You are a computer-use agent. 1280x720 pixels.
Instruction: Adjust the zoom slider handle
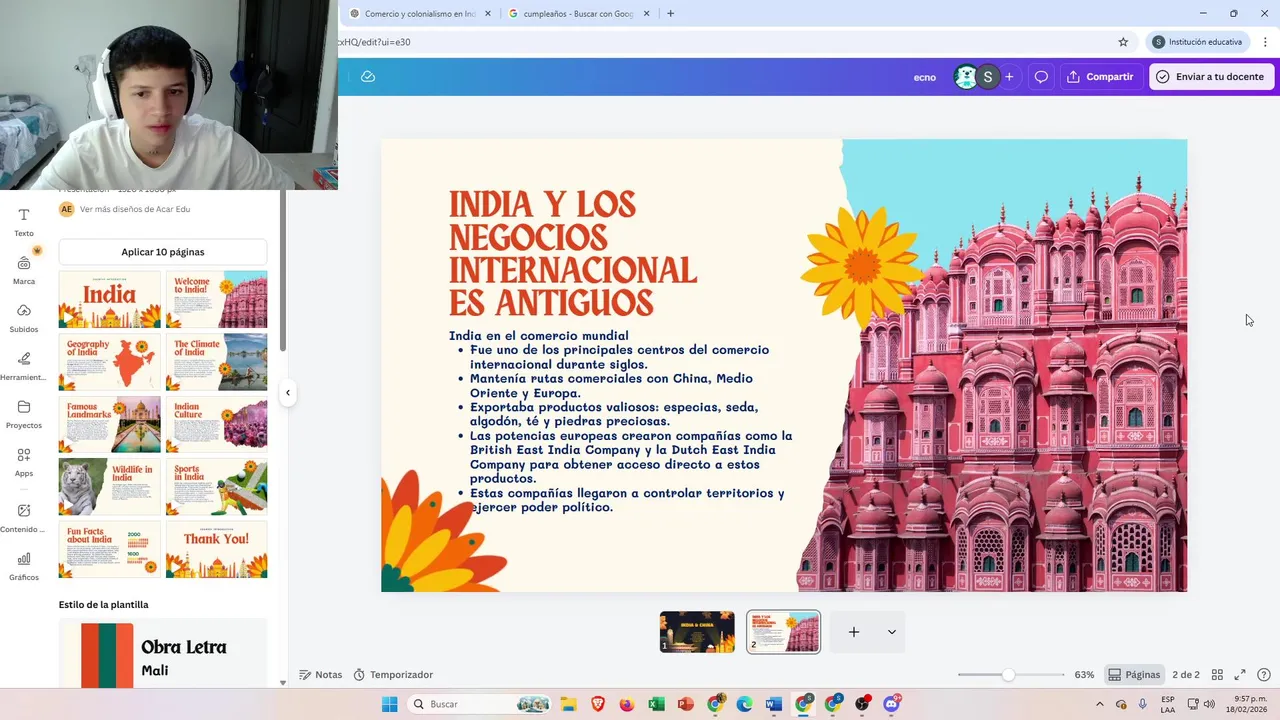(1008, 675)
